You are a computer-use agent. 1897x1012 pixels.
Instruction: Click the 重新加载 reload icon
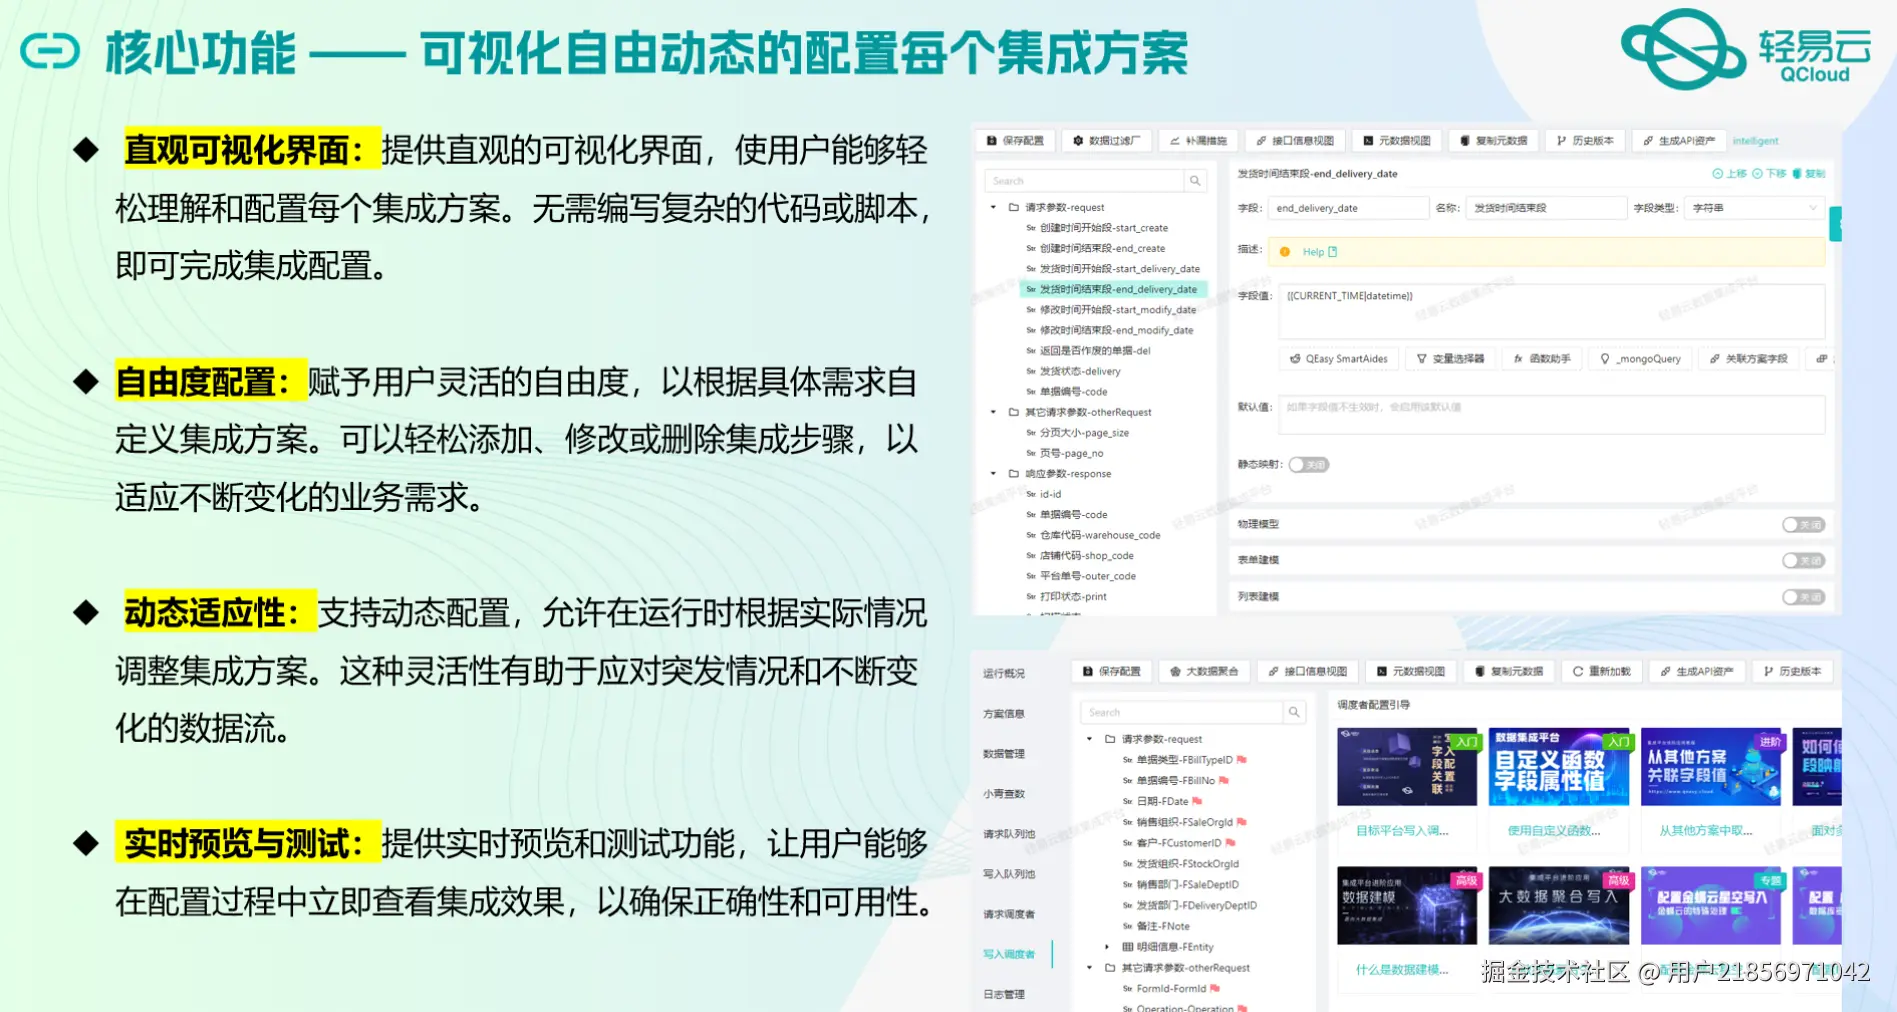pyautogui.click(x=1601, y=671)
